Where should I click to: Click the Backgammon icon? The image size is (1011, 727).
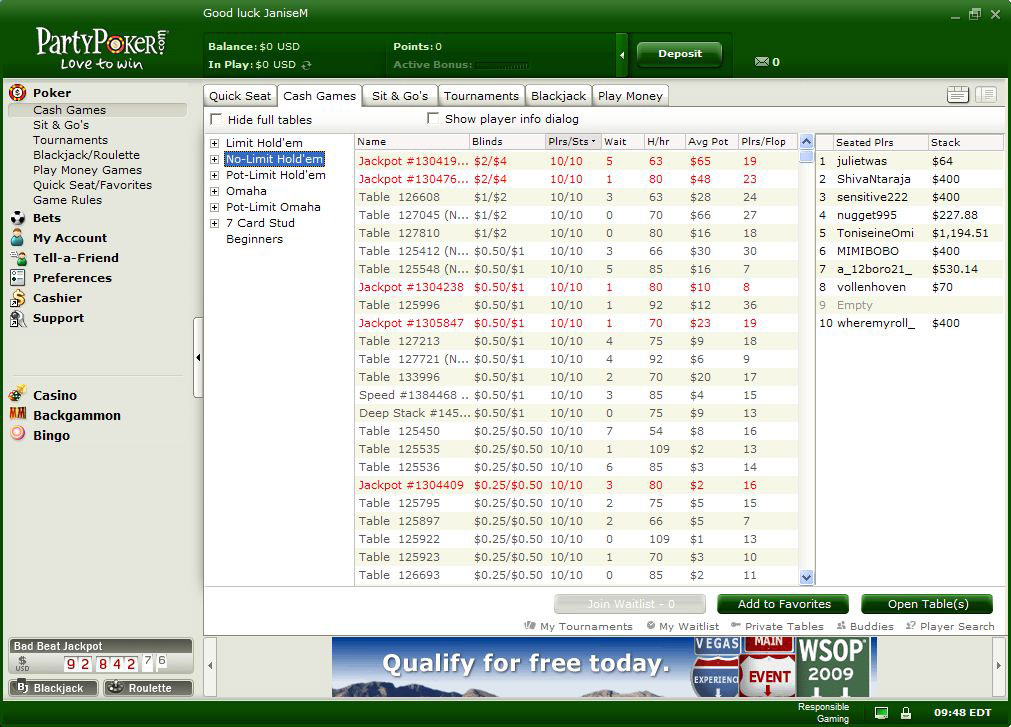coord(17,414)
